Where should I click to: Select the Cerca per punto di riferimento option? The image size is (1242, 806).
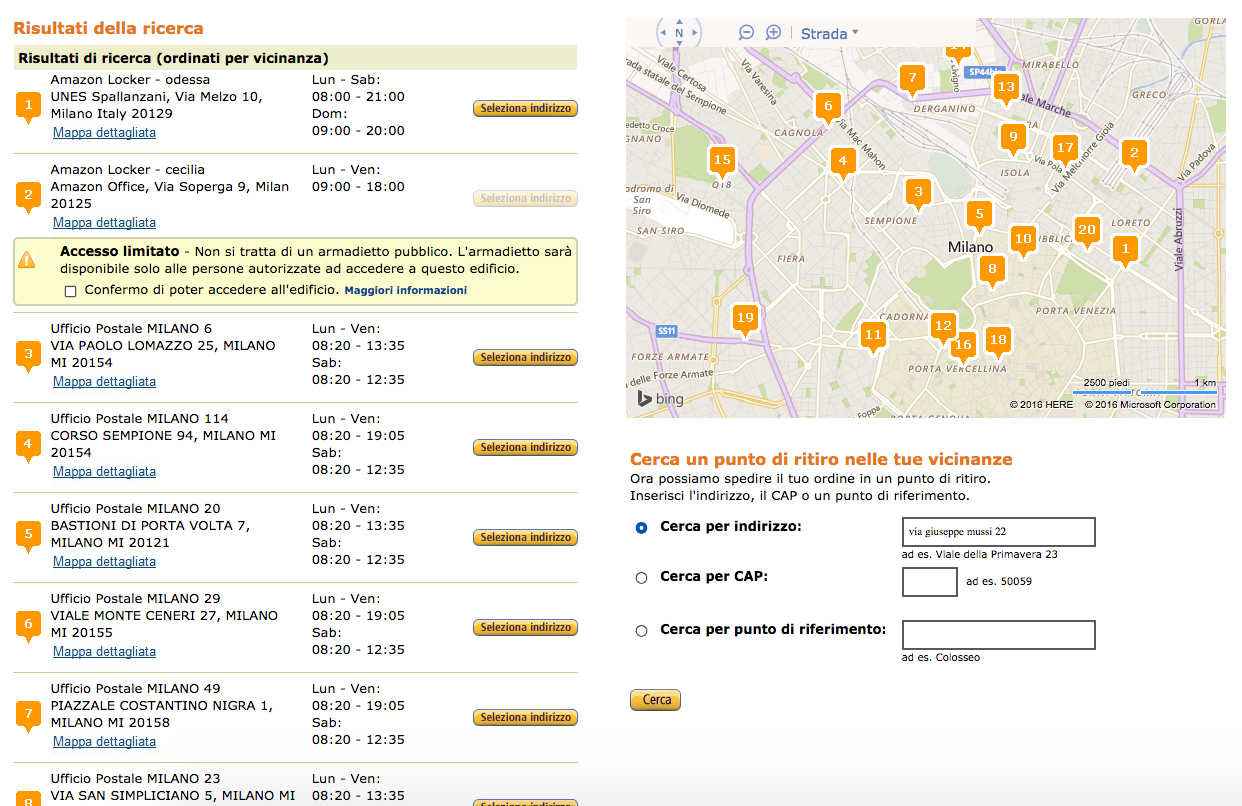point(641,629)
